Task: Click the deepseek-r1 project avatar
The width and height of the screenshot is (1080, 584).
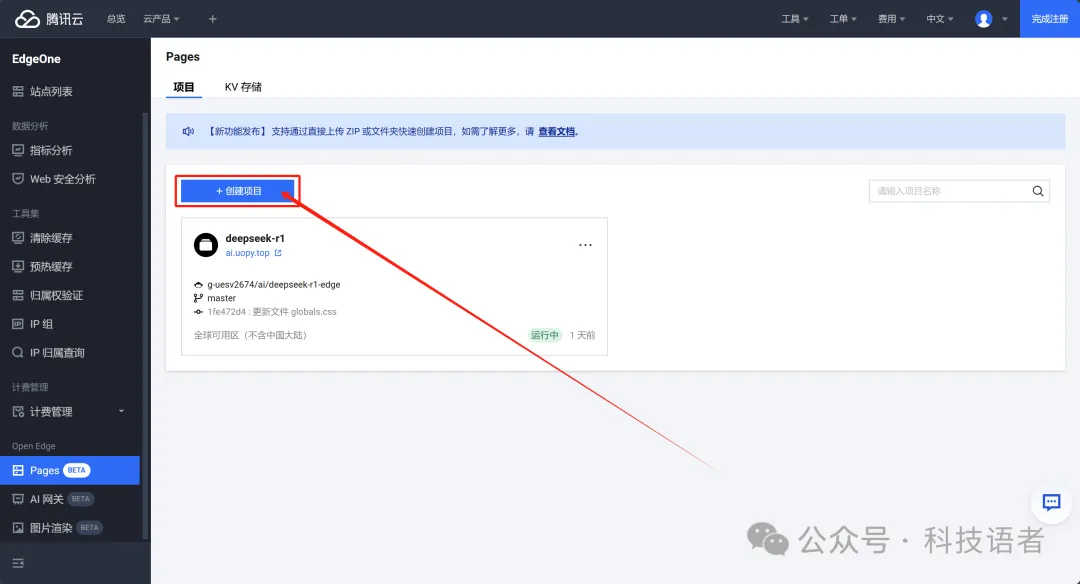Action: pos(205,244)
